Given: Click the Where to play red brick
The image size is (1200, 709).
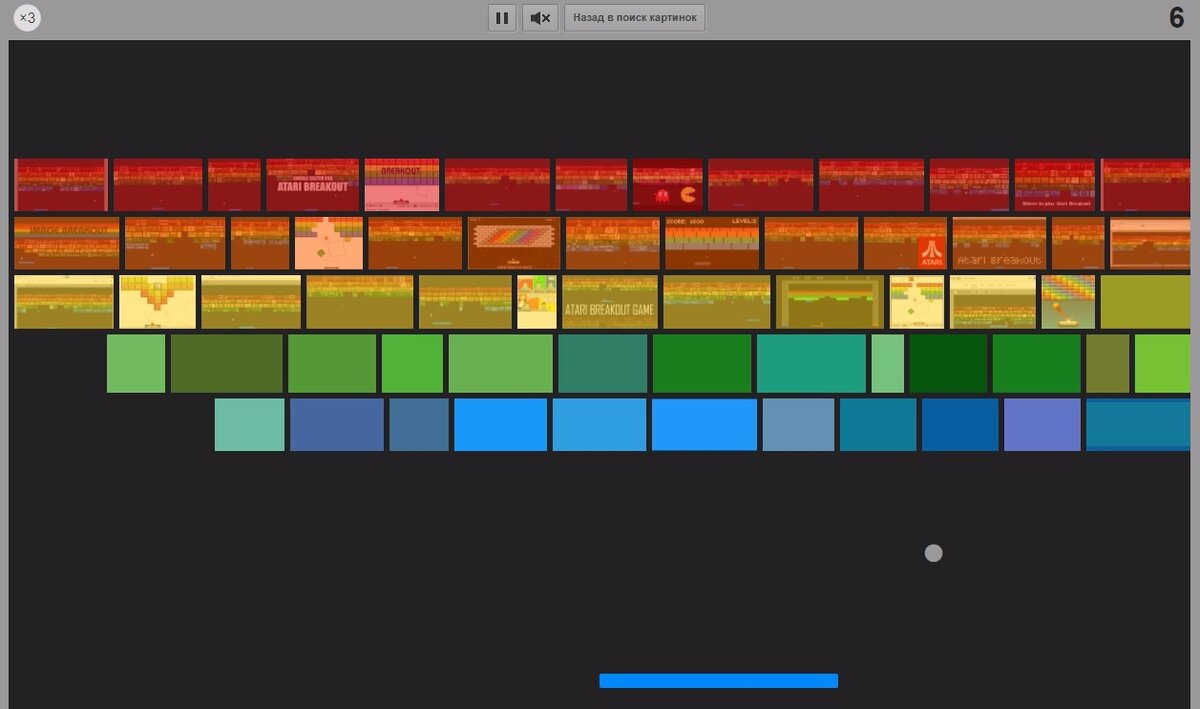Looking at the screenshot, I should click(x=1055, y=185).
